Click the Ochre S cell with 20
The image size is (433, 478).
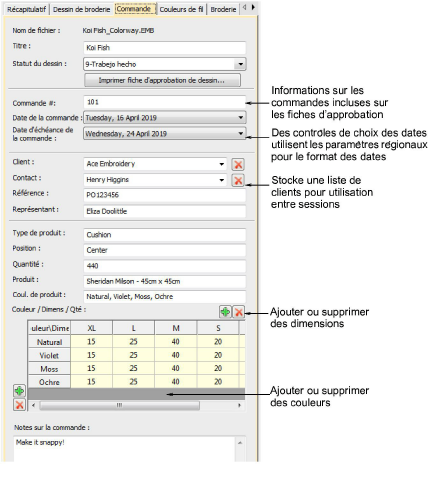[x=218, y=382]
